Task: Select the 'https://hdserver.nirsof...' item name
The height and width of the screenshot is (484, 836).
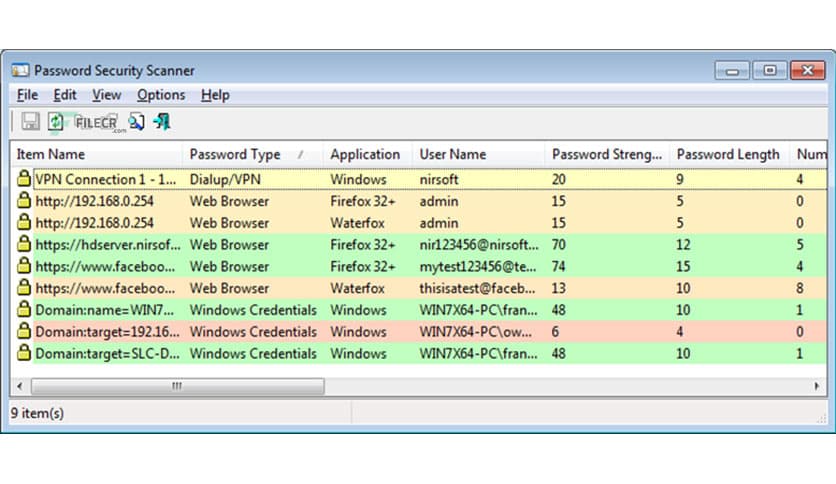Action: coord(108,245)
